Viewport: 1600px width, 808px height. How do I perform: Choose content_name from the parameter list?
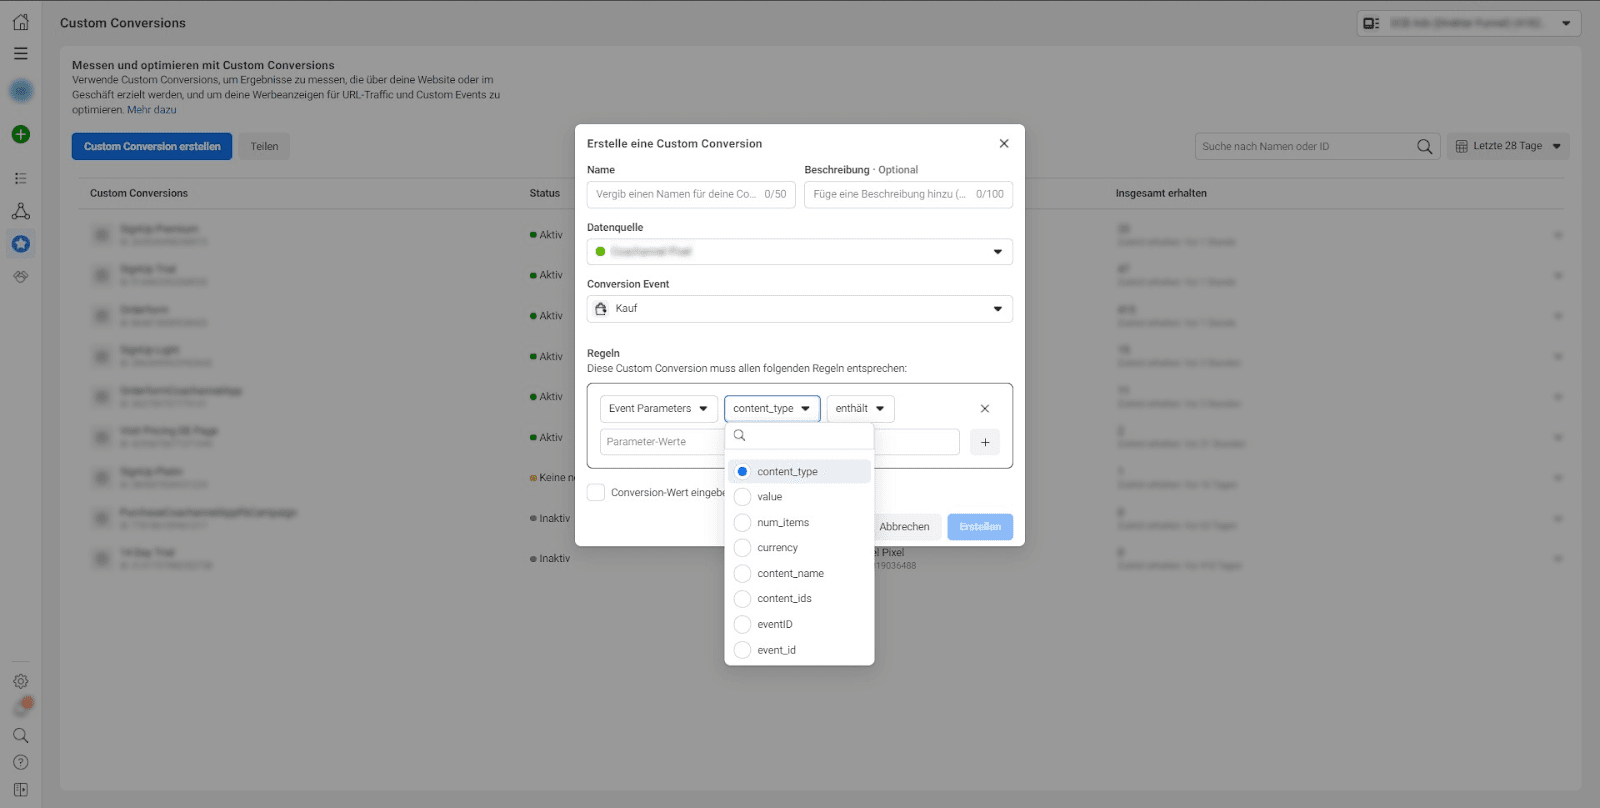point(790,573)
